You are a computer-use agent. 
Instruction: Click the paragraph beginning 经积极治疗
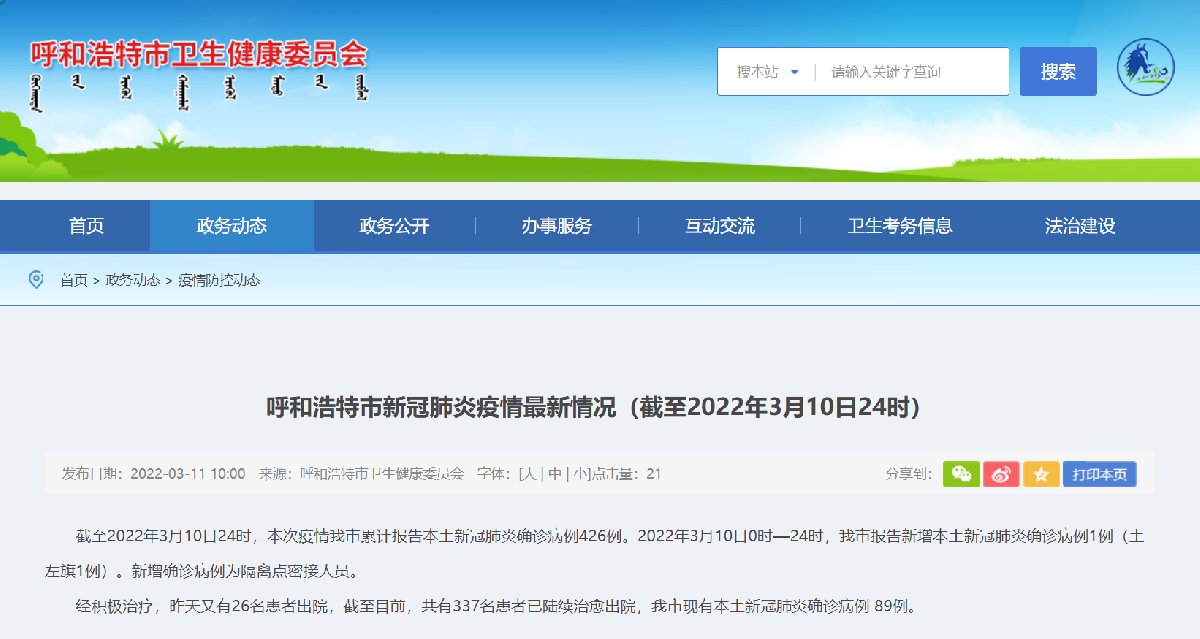[495, 606]
